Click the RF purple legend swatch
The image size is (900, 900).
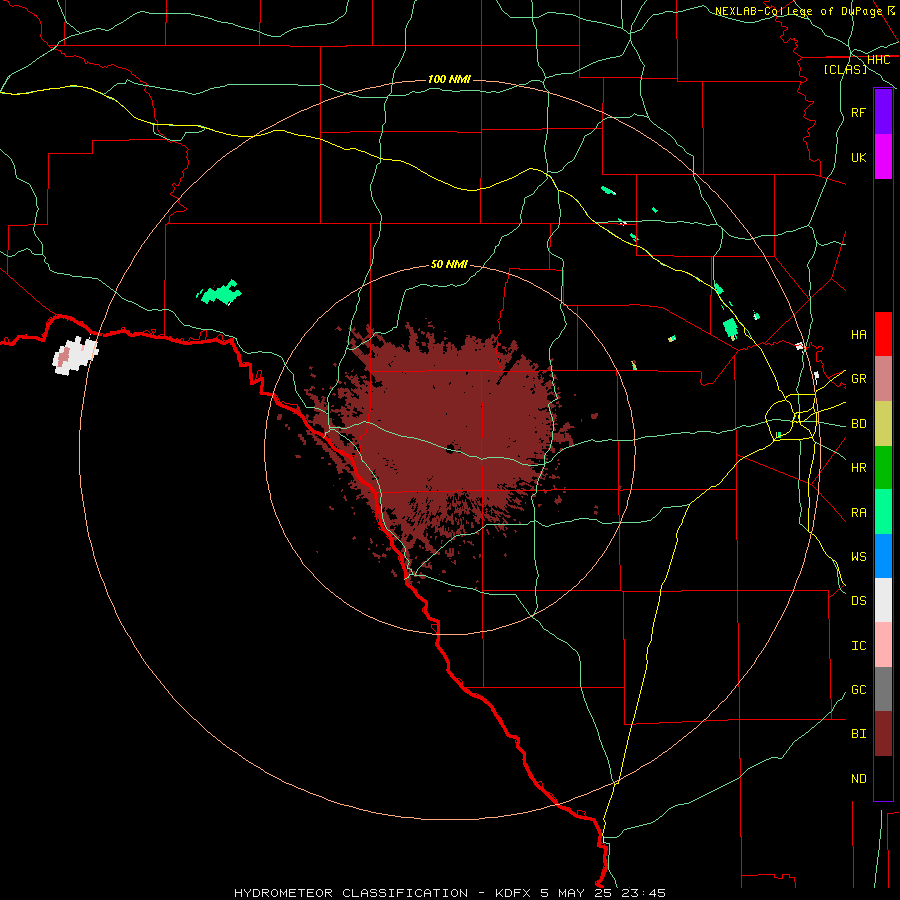click(883, 112)
